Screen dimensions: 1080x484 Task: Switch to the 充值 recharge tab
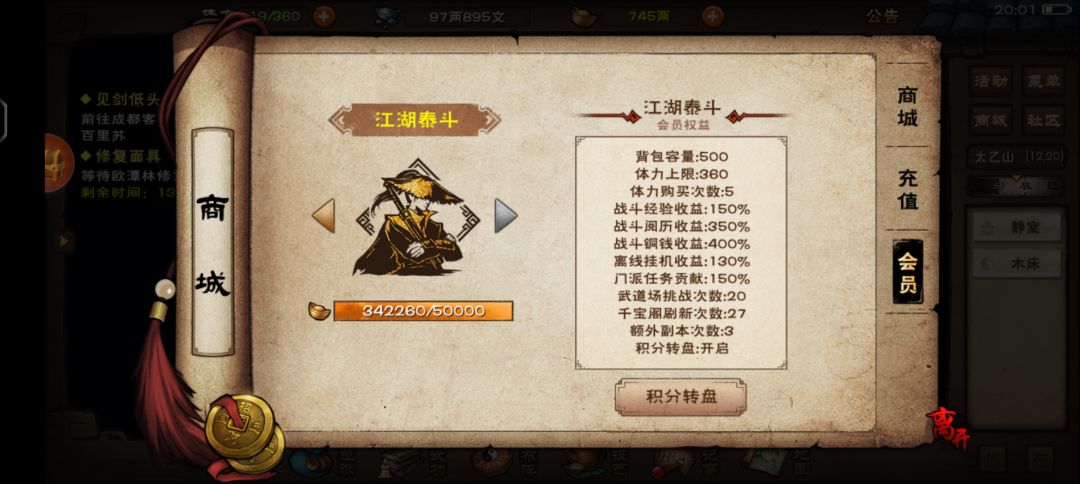(x=907, y=189)
